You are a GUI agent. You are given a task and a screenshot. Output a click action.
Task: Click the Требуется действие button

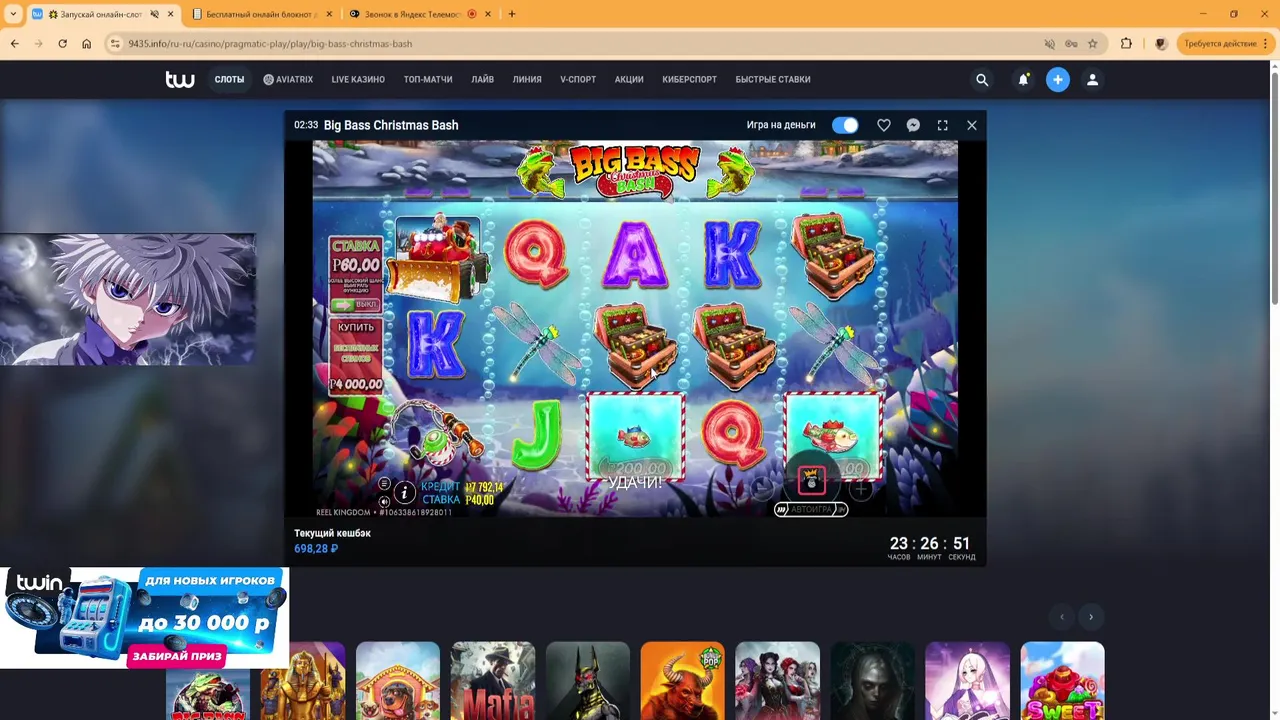tap(1224, 44)
